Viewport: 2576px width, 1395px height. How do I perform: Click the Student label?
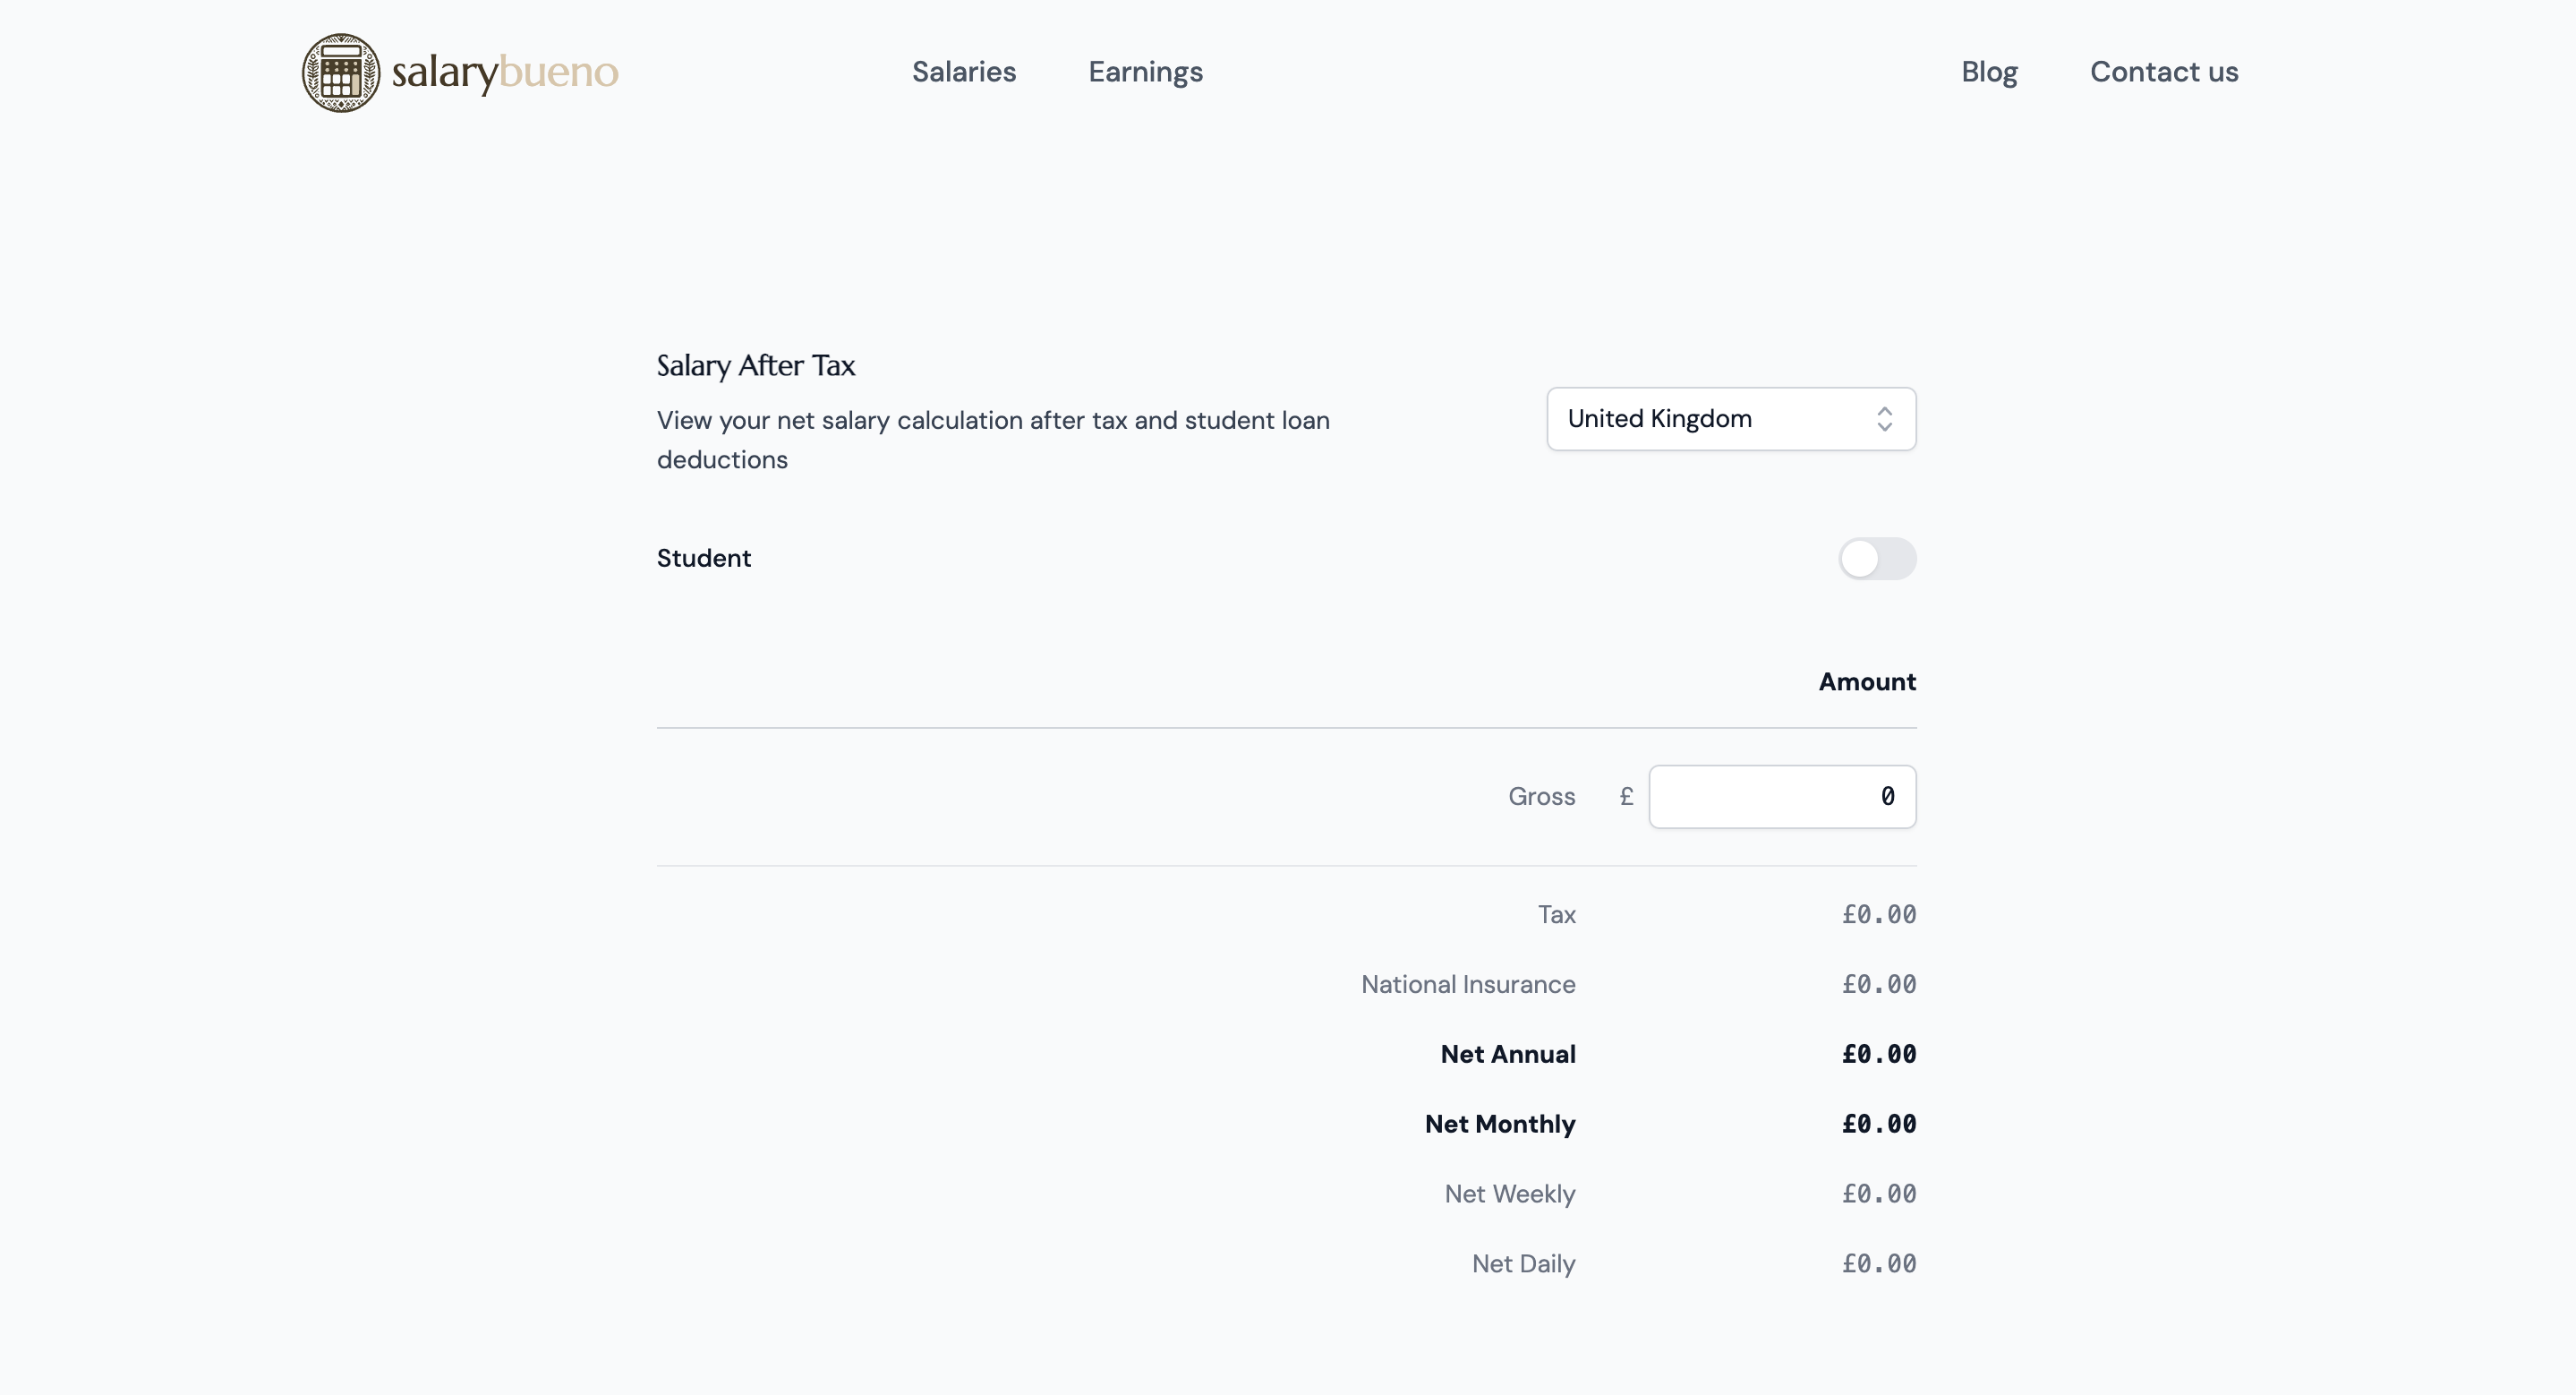pos(703,558)
